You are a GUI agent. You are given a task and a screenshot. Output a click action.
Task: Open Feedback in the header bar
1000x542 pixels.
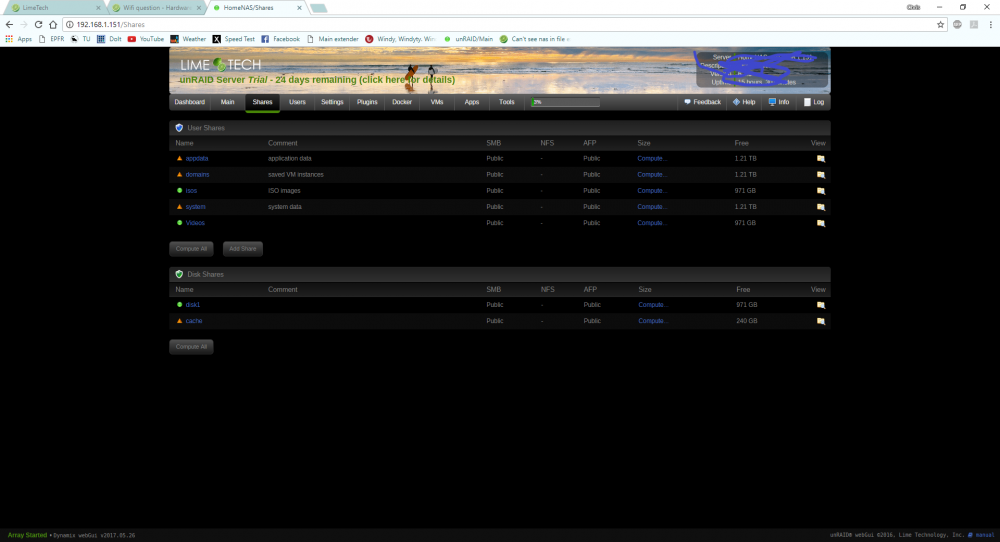(702, 102)
